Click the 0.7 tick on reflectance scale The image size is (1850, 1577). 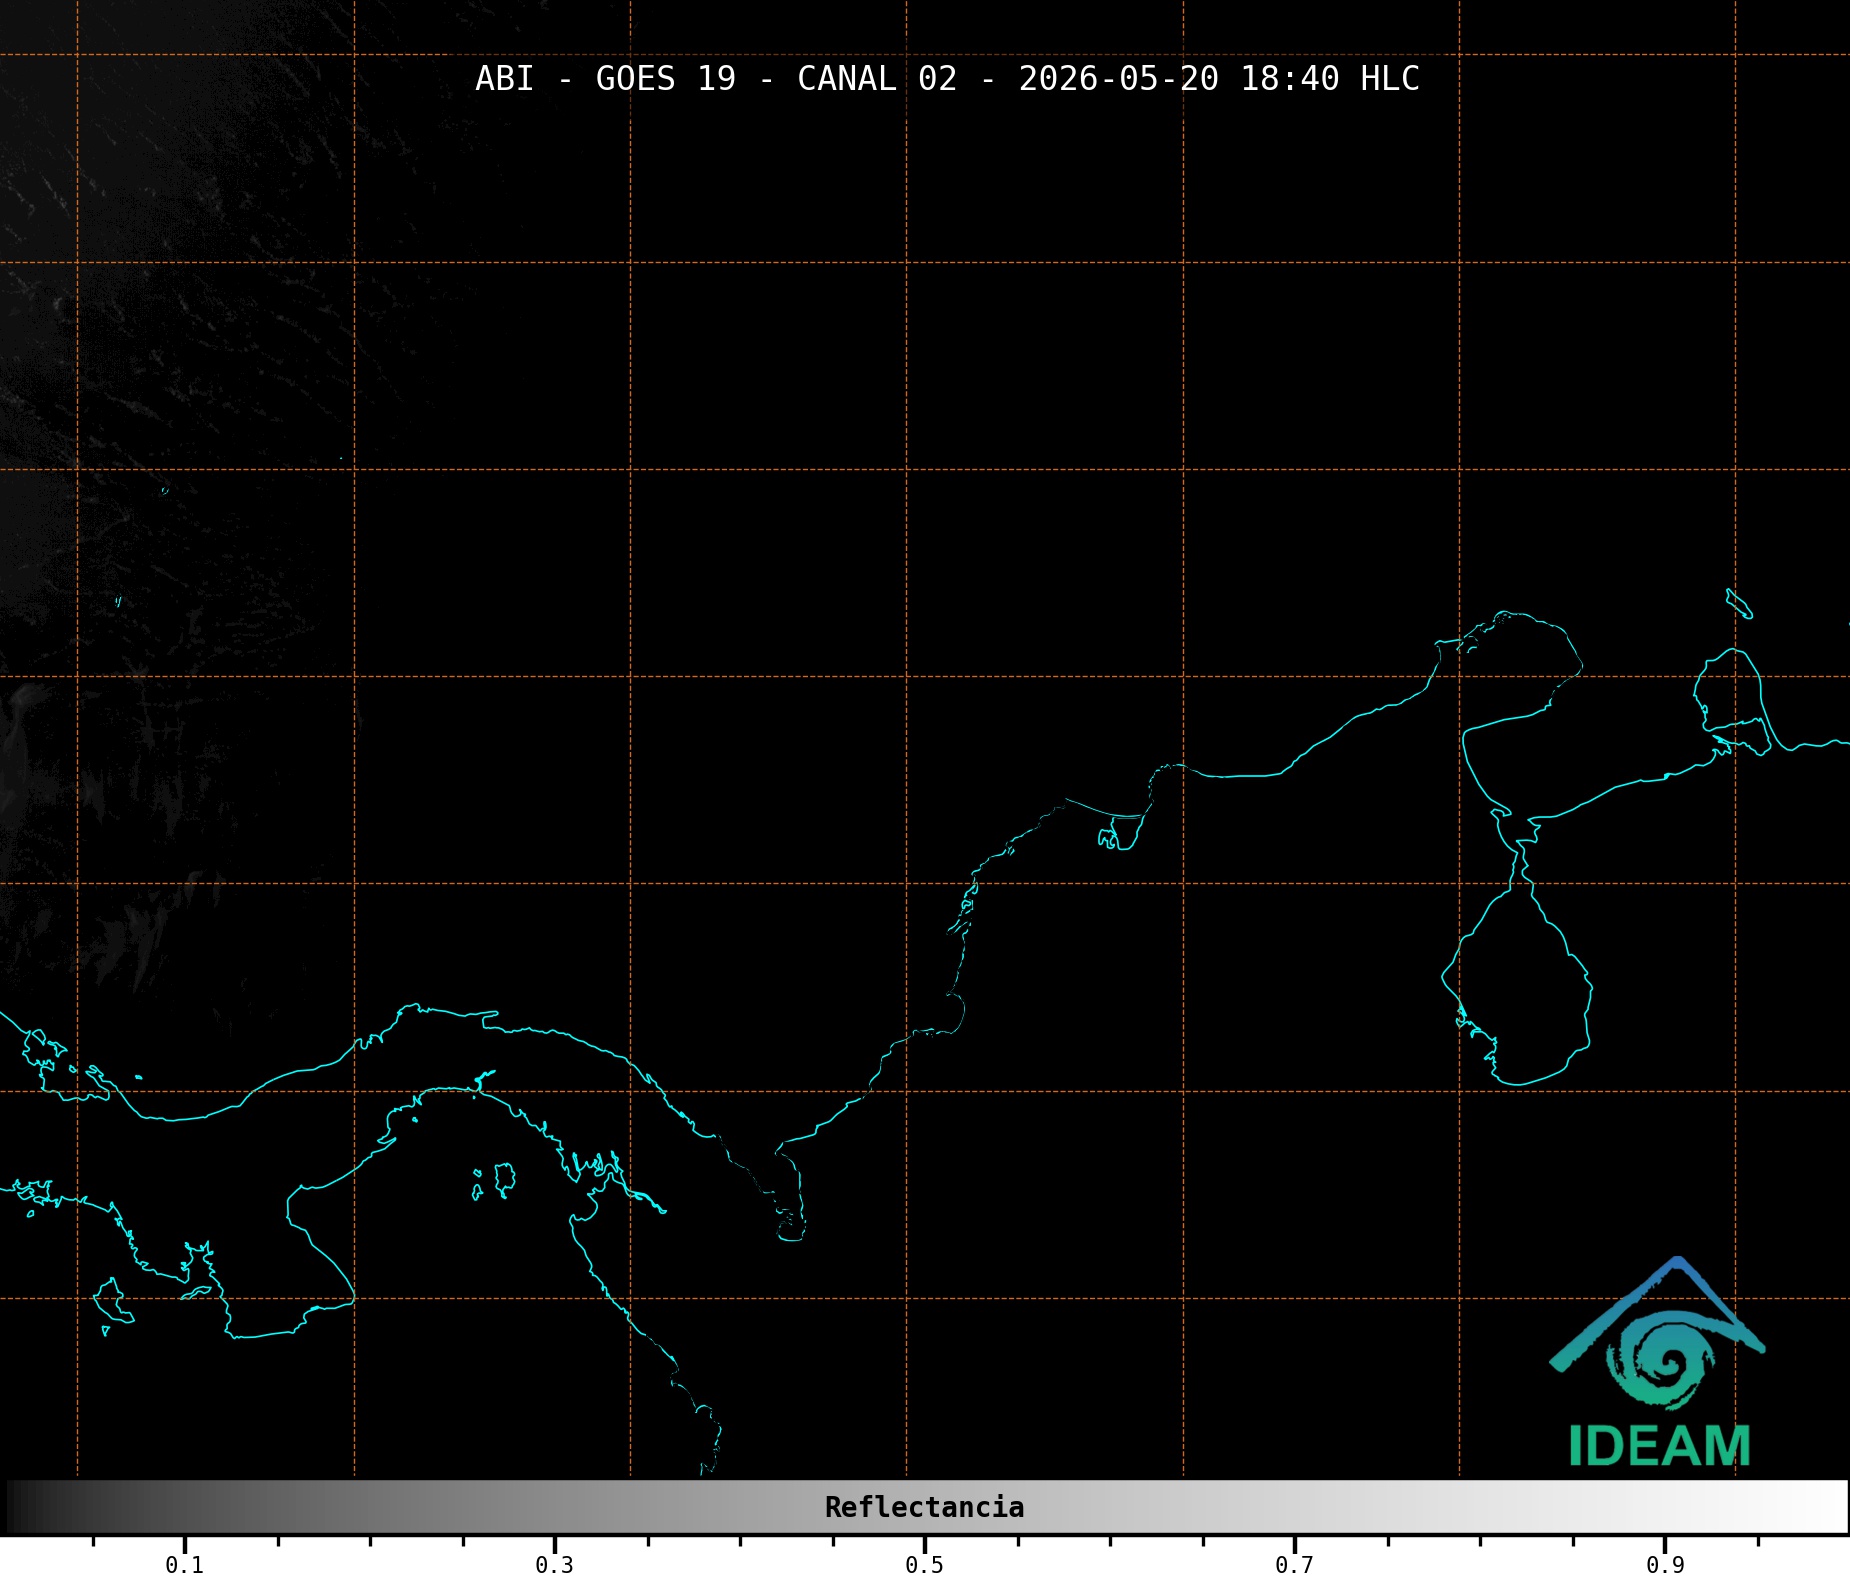coord(1294,1565)
